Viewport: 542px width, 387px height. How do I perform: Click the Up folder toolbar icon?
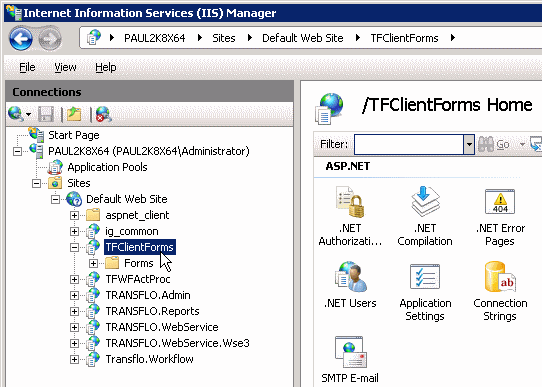[74, 114]
